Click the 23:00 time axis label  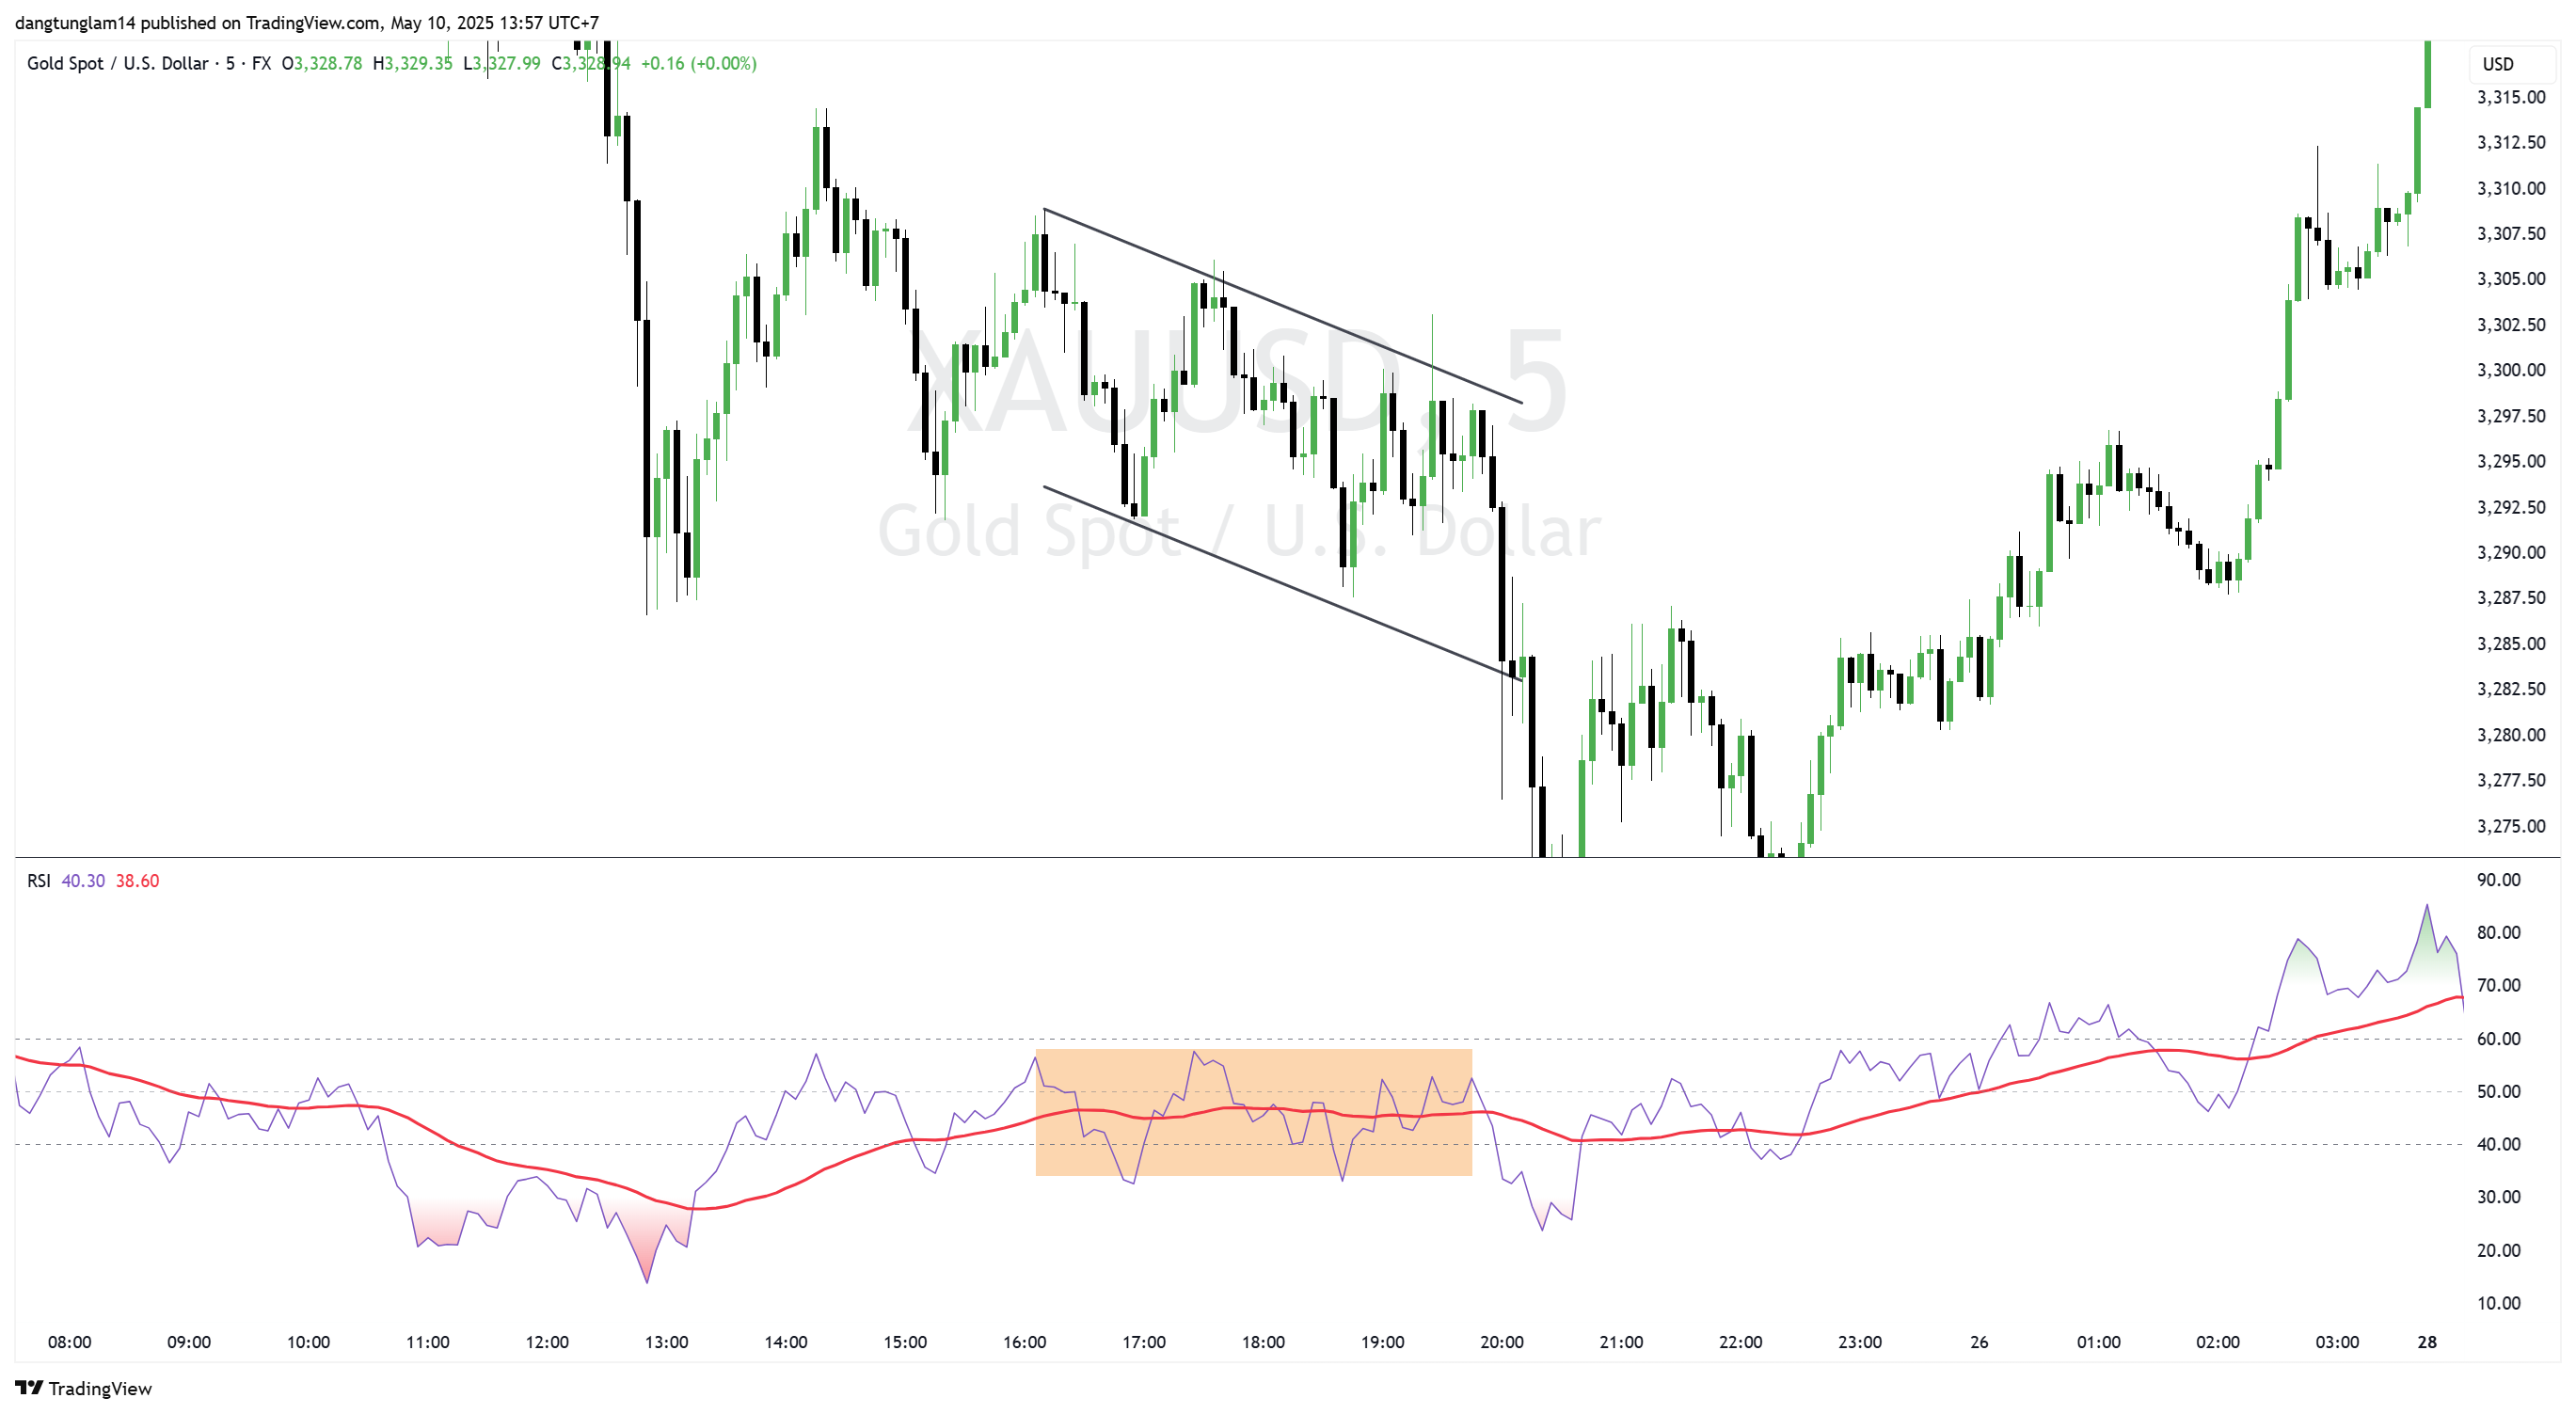coord(1859,1342)
